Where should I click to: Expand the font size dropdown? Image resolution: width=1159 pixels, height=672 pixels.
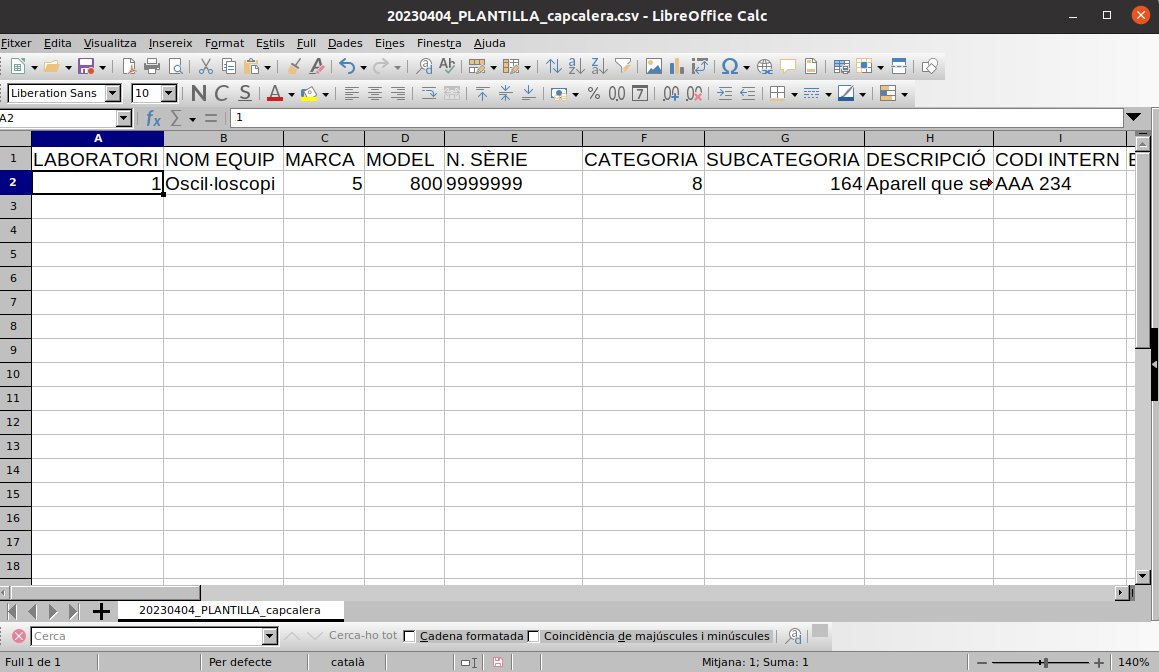click(168, 94)
